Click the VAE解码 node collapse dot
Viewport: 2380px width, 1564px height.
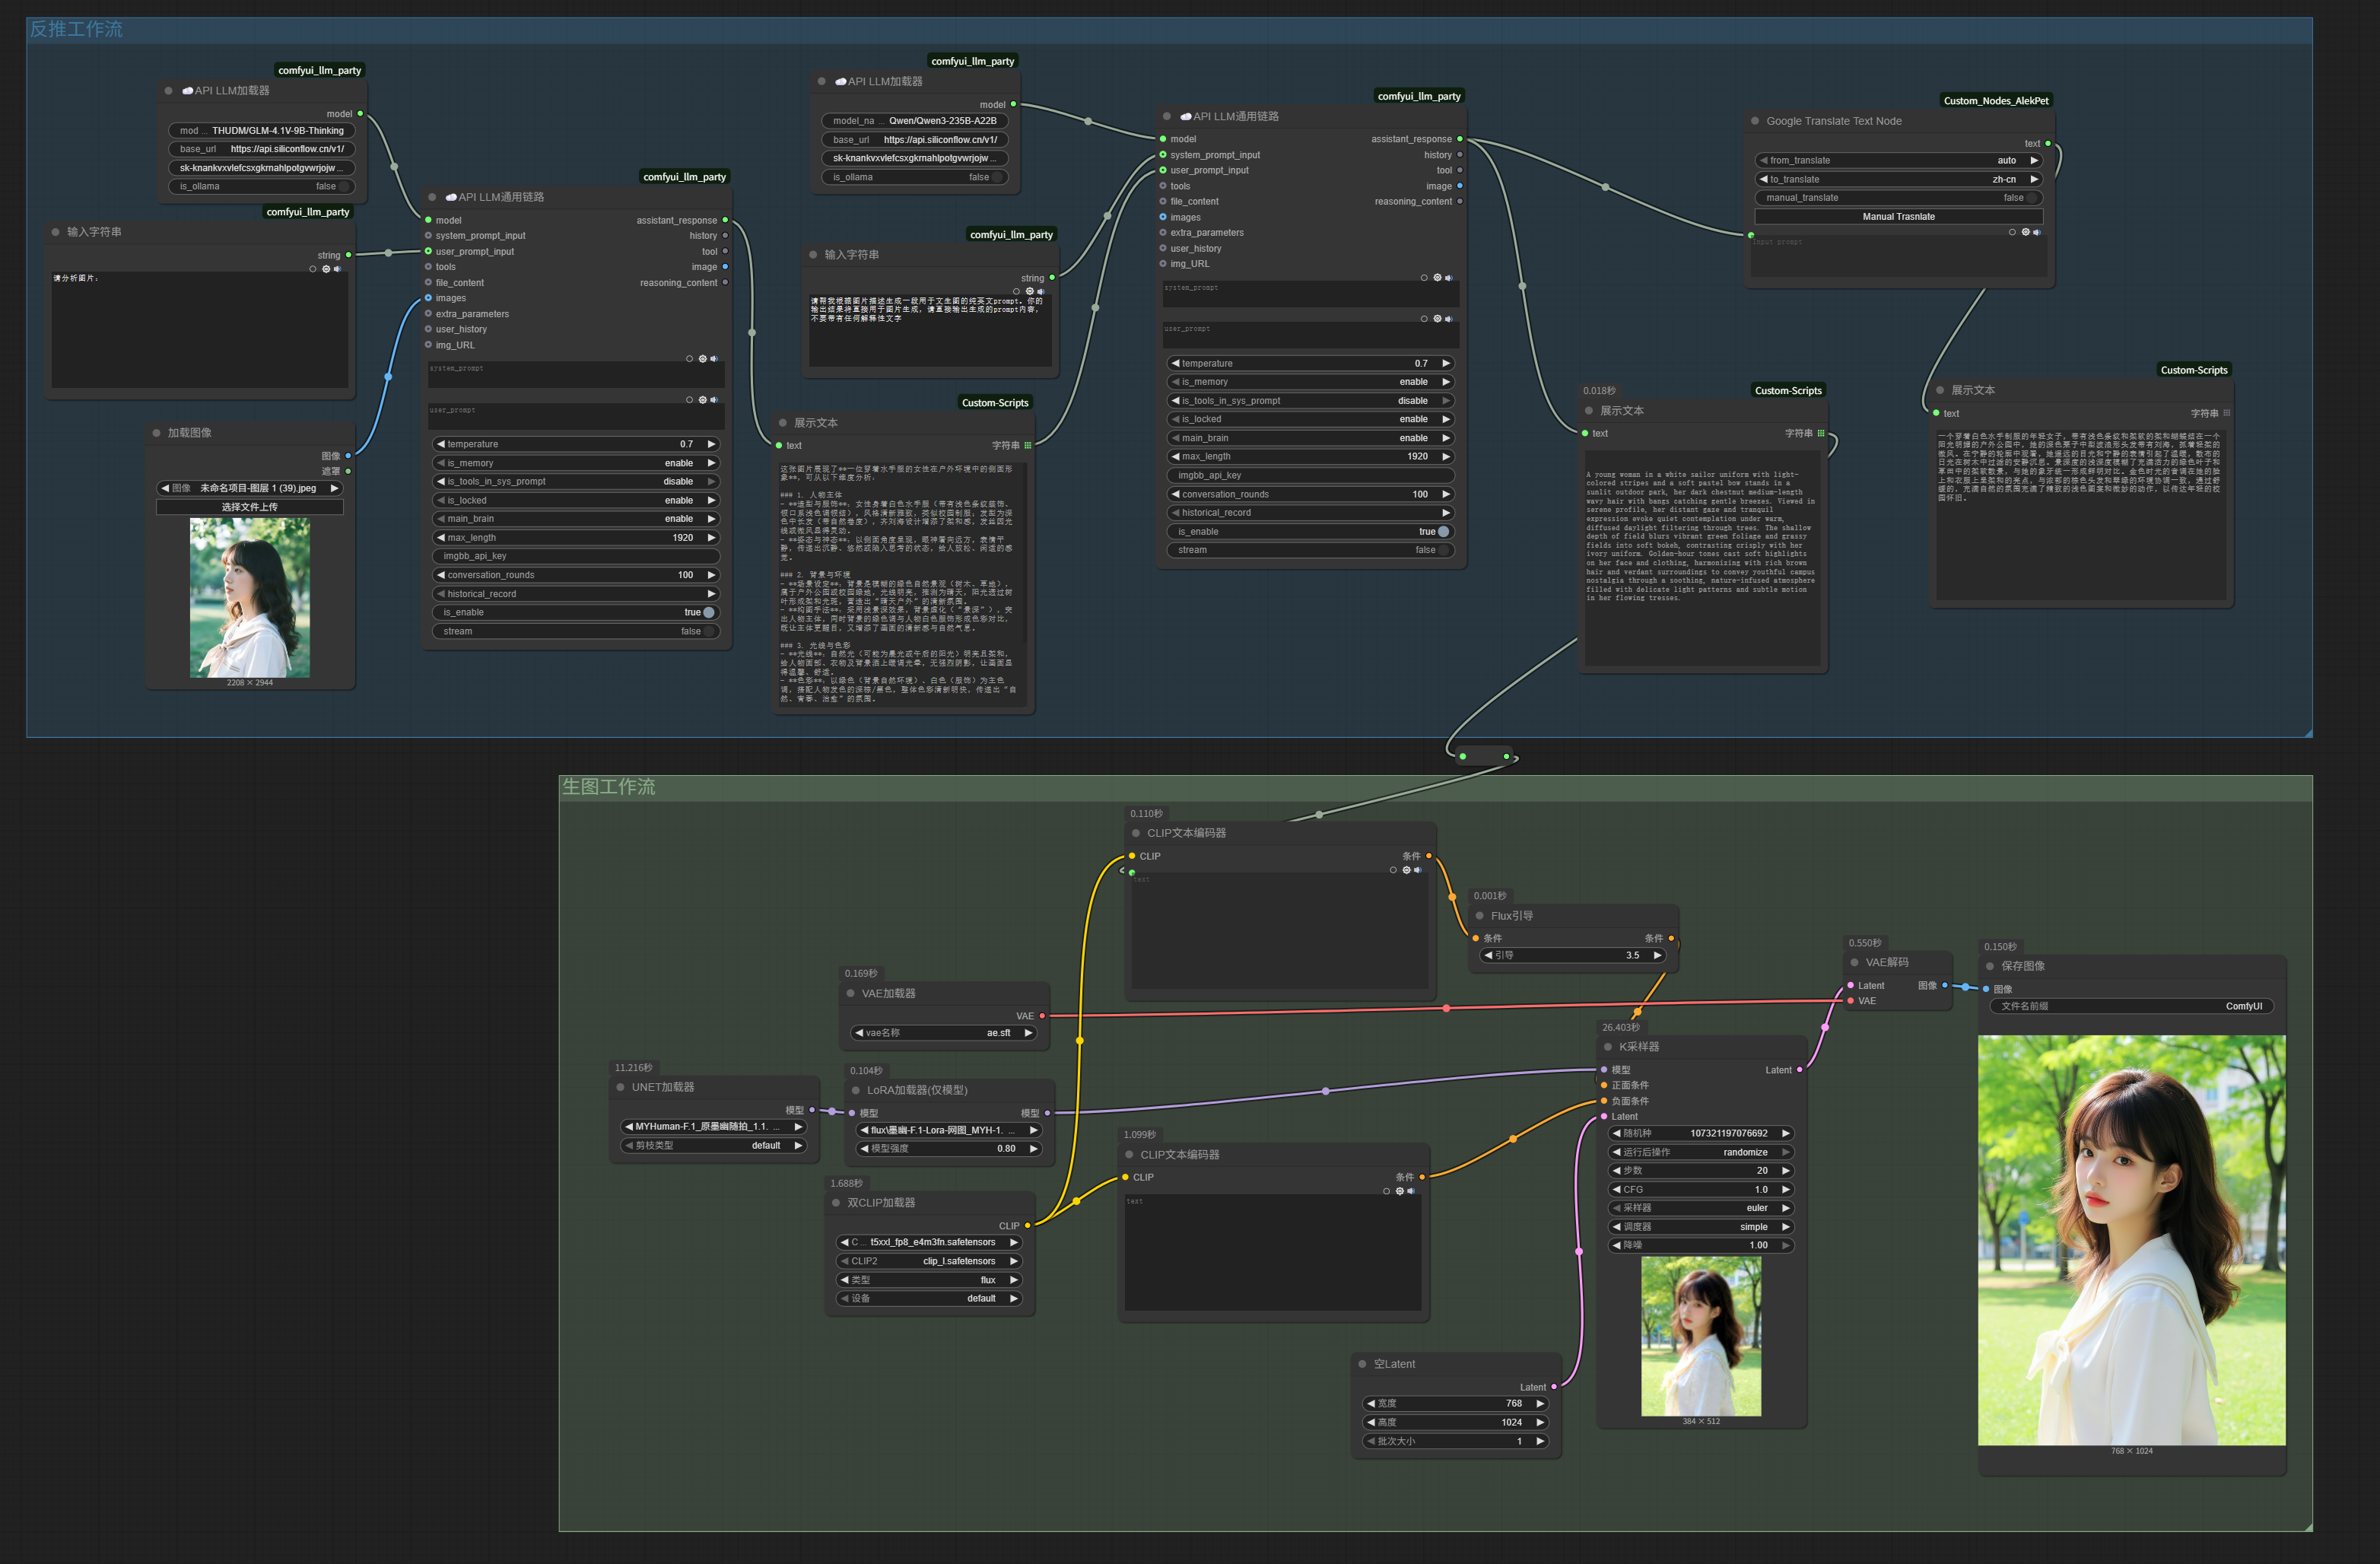[1854, 963]
